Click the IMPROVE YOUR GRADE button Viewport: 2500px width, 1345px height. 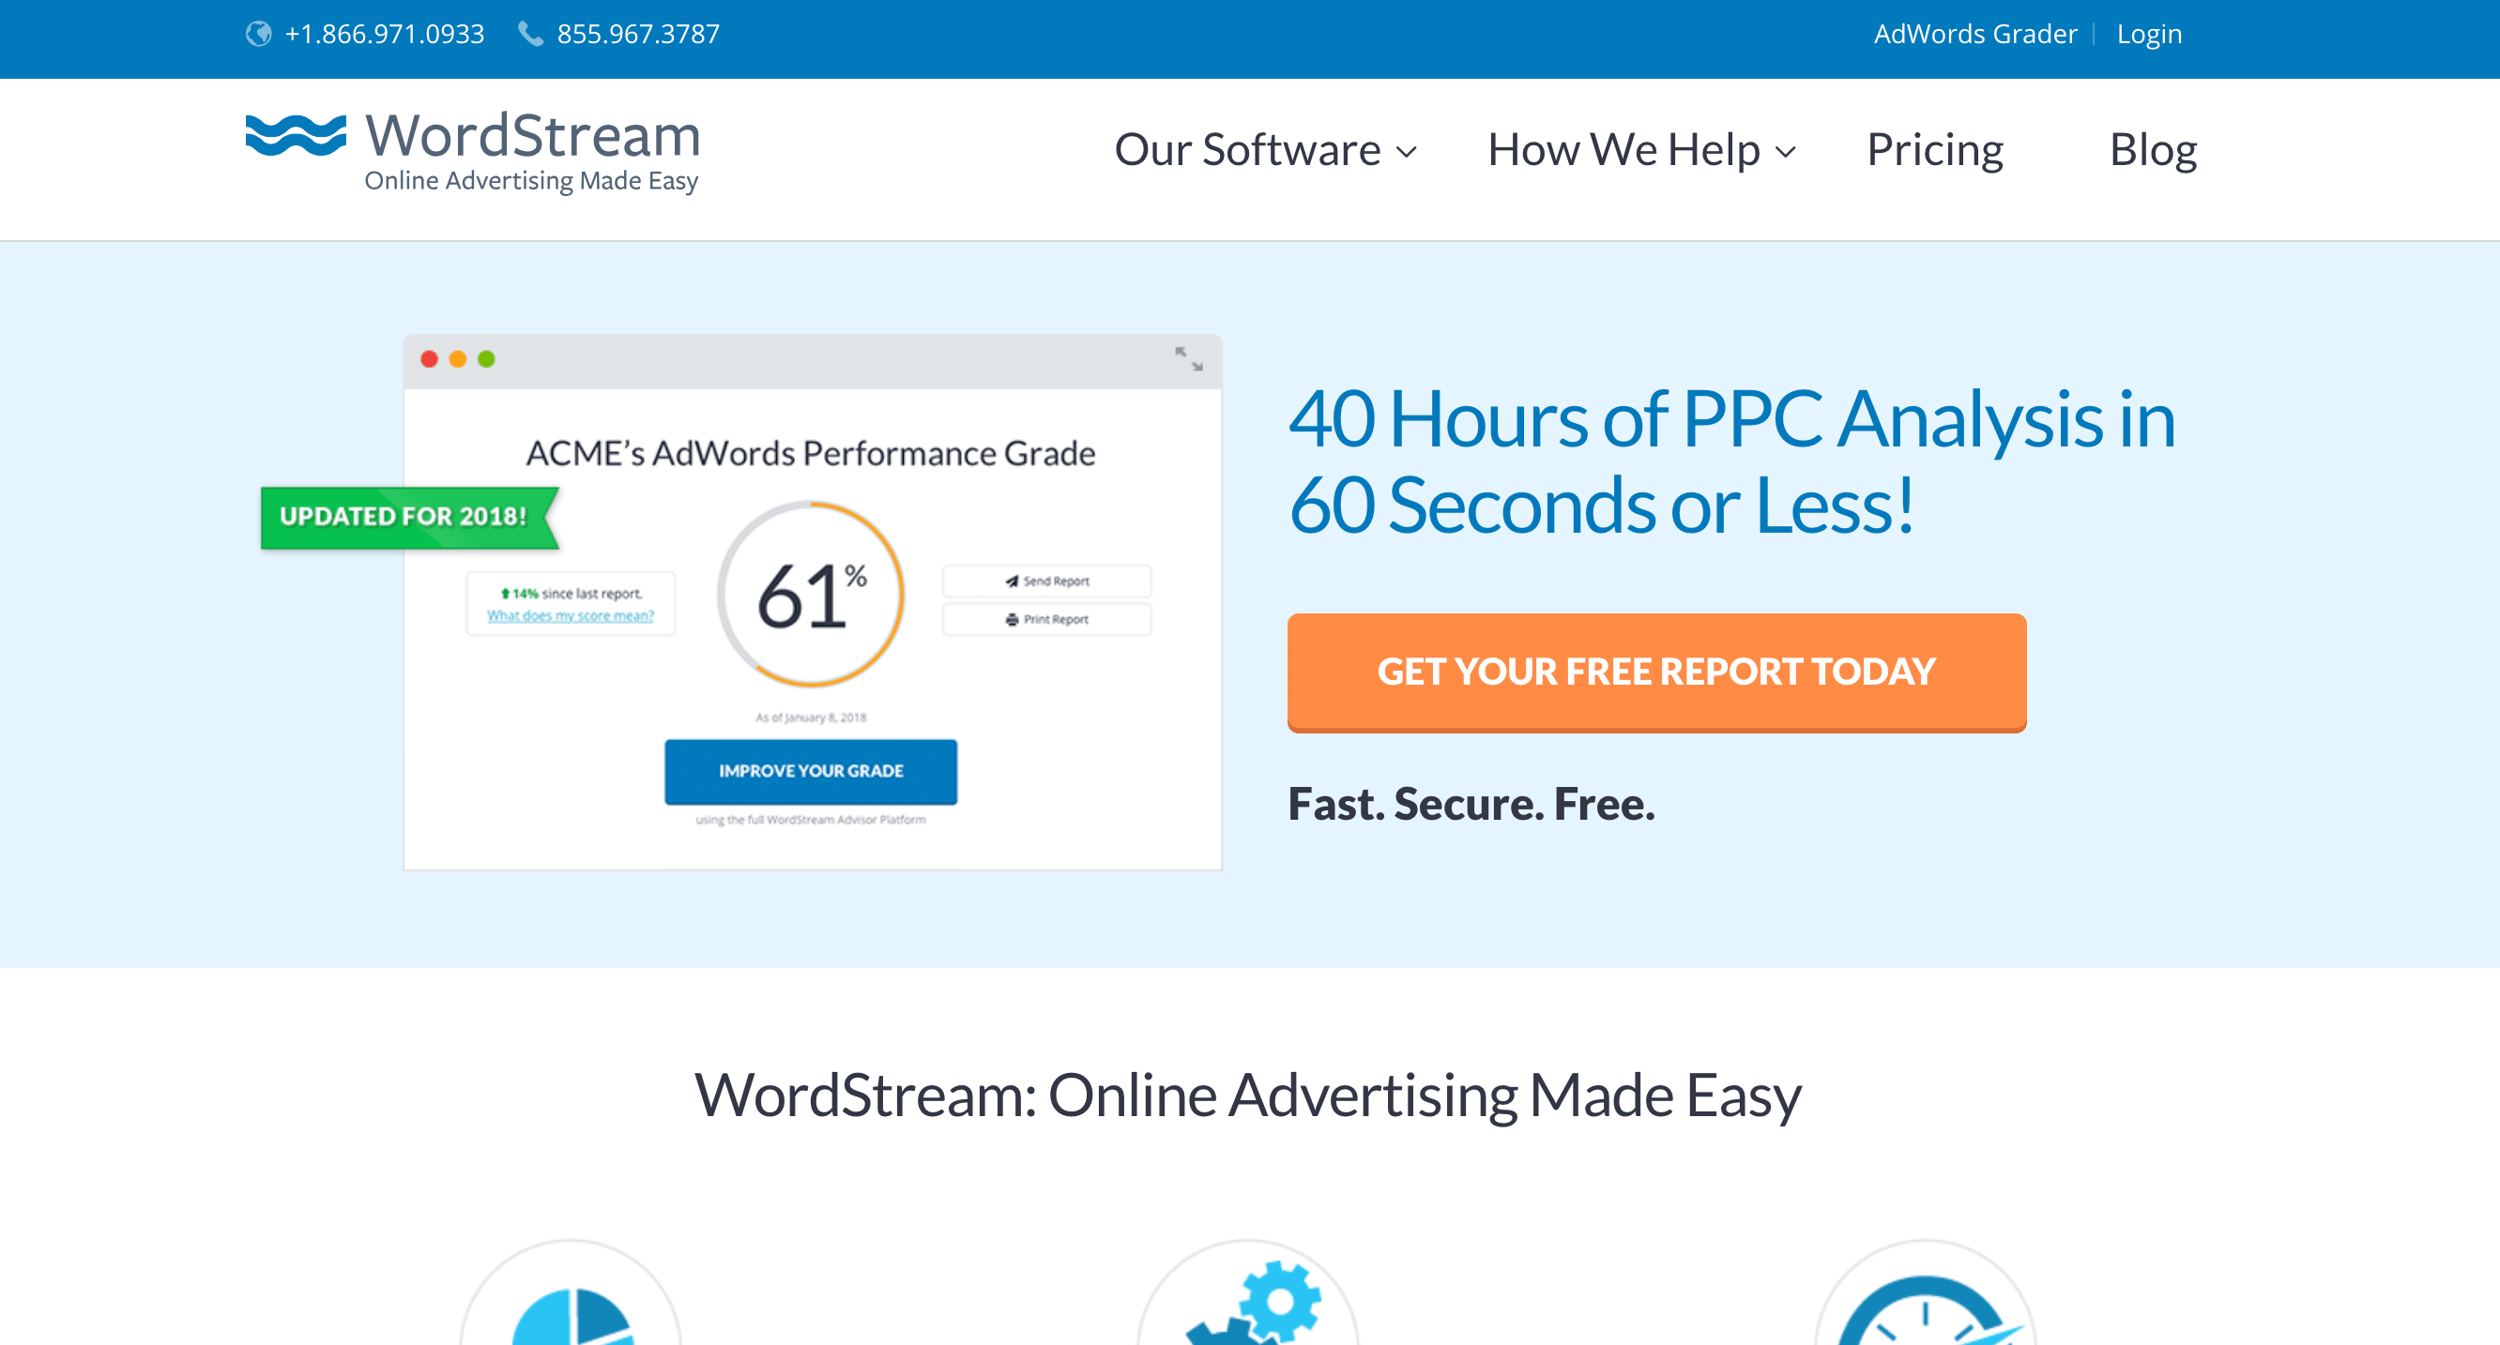pyautogui.click(x=811, y=769)
